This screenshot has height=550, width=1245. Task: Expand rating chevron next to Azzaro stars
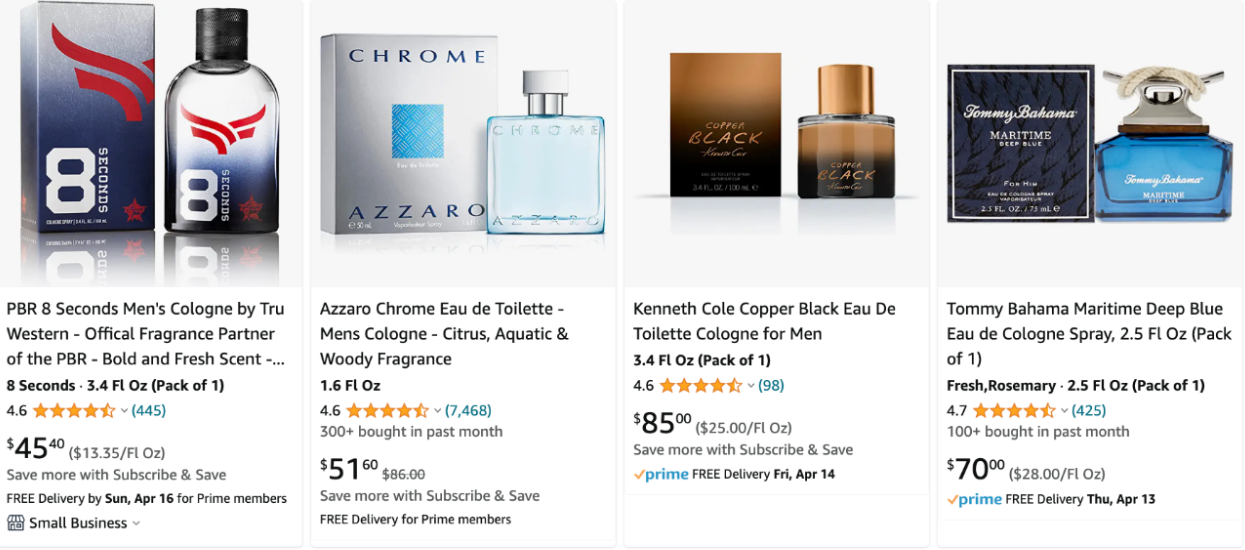click(437, 411)
